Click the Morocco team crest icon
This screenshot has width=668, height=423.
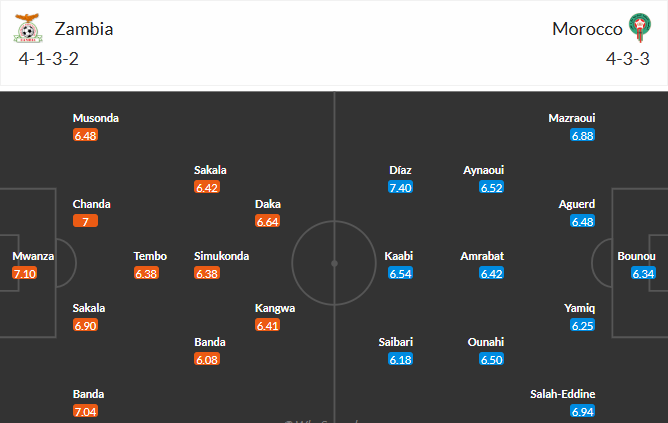pos(638,28)
